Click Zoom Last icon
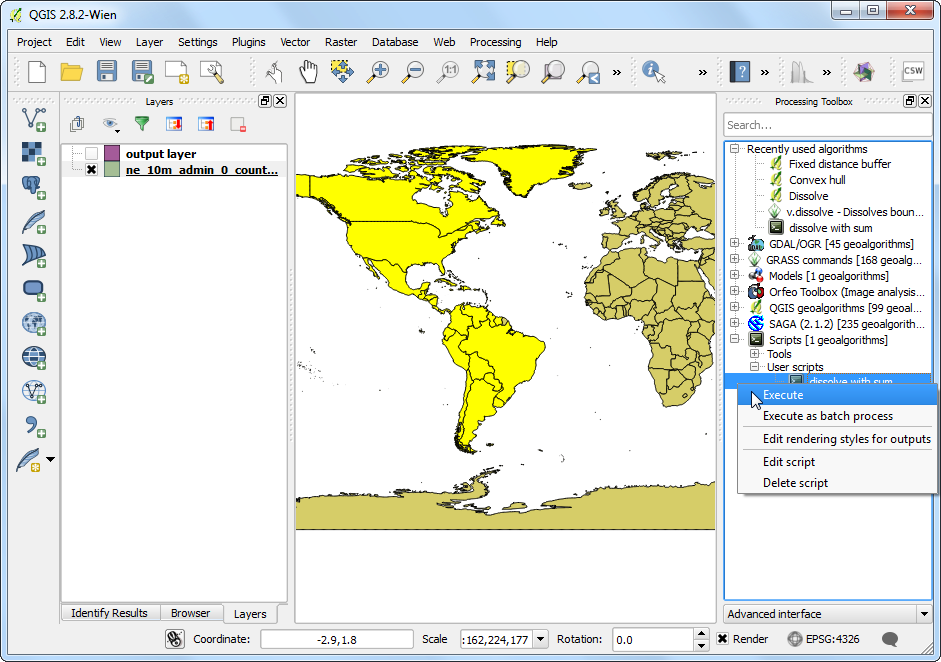 [588, 72]
